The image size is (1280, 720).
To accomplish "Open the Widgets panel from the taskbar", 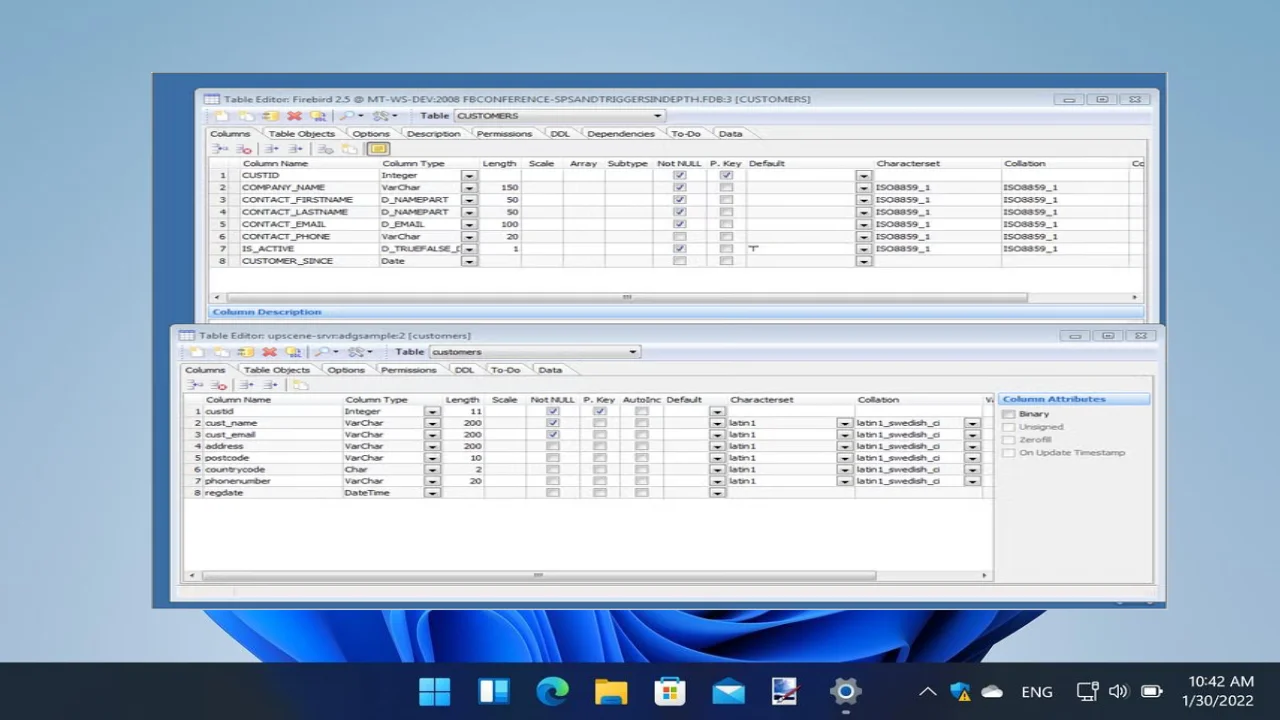I will click(493, 691).
